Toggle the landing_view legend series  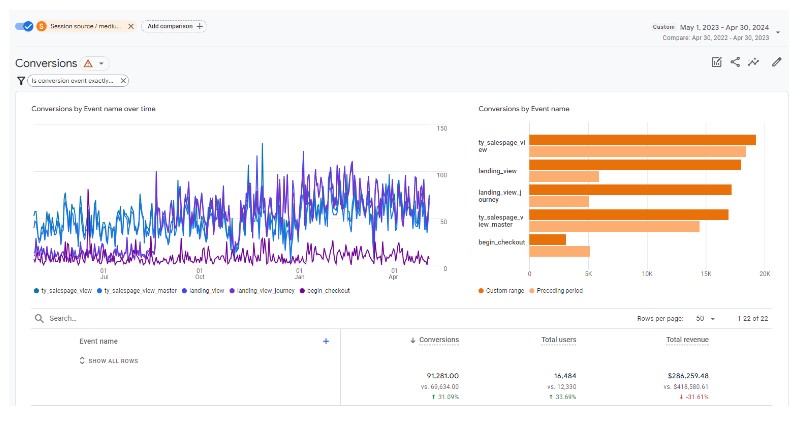[203, 291]
